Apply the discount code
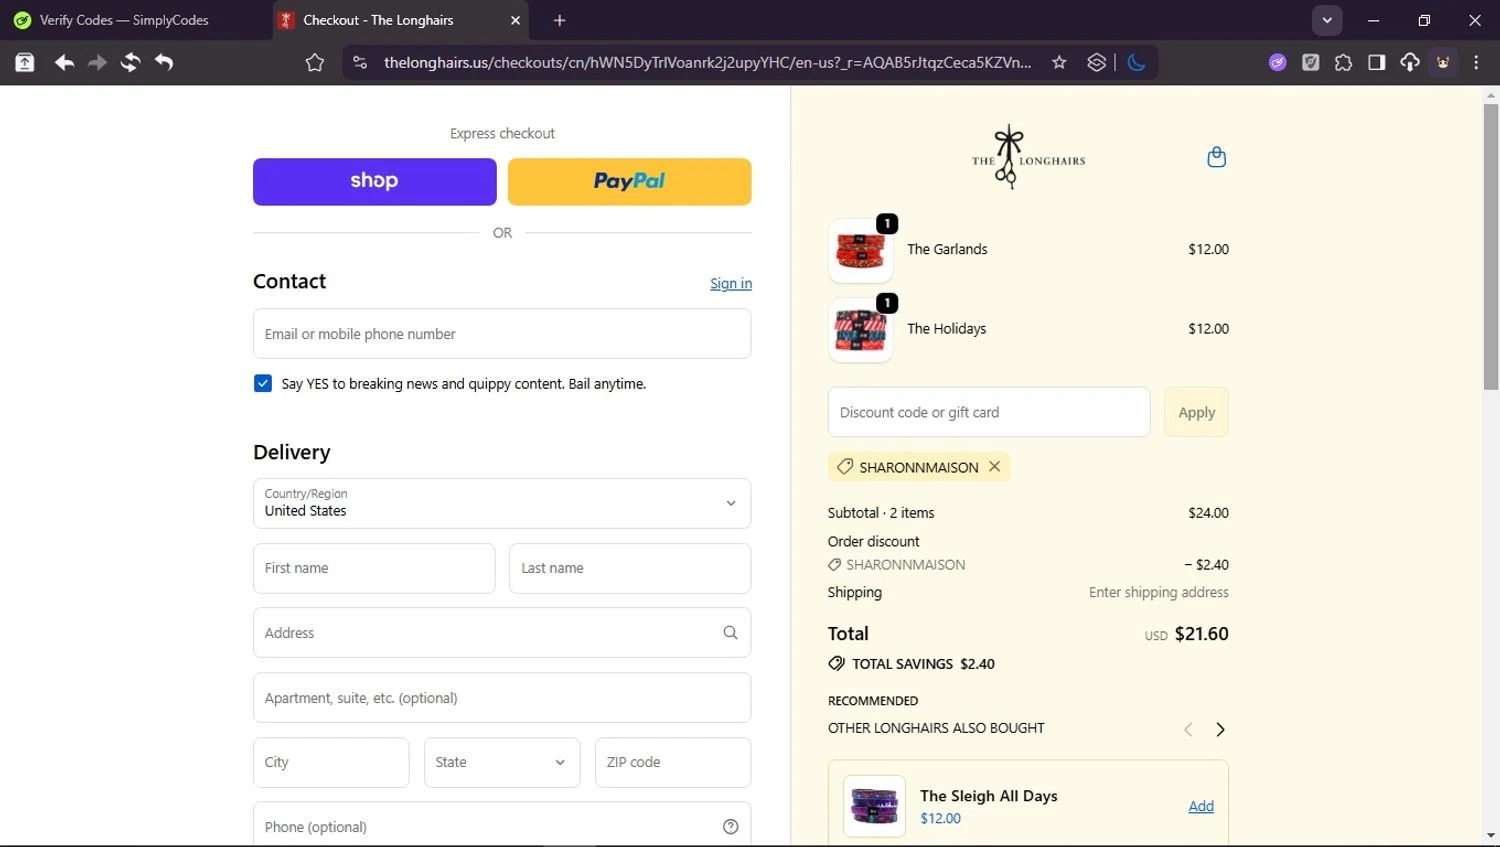 [1196, 412]
